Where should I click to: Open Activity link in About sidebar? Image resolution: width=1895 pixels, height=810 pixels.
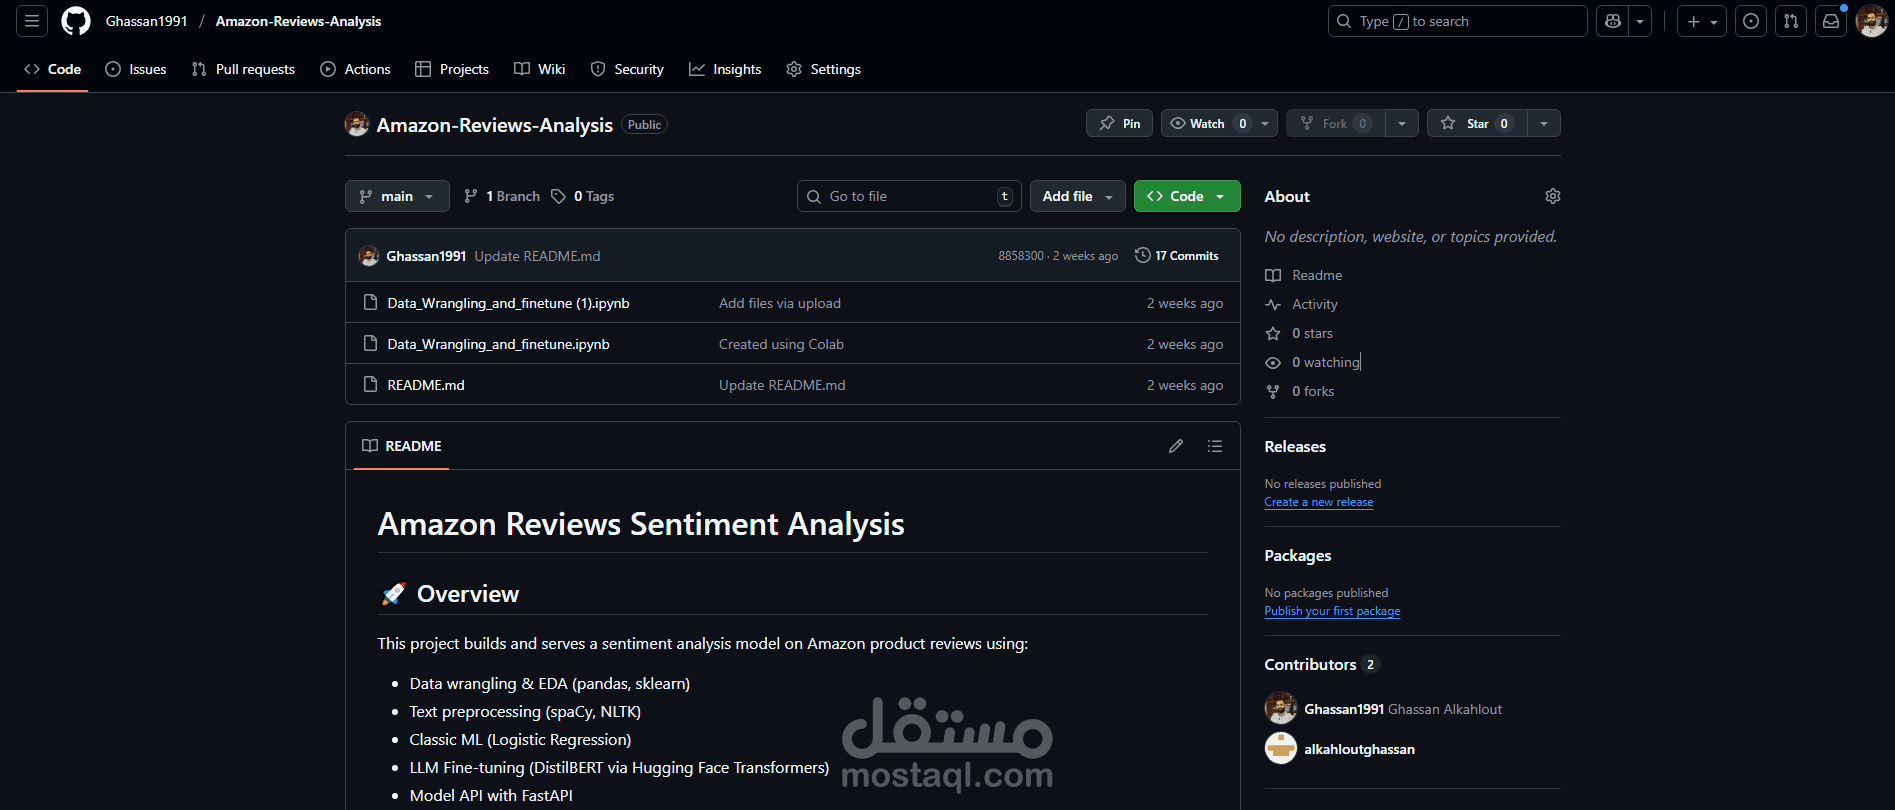coord(1301,304)
